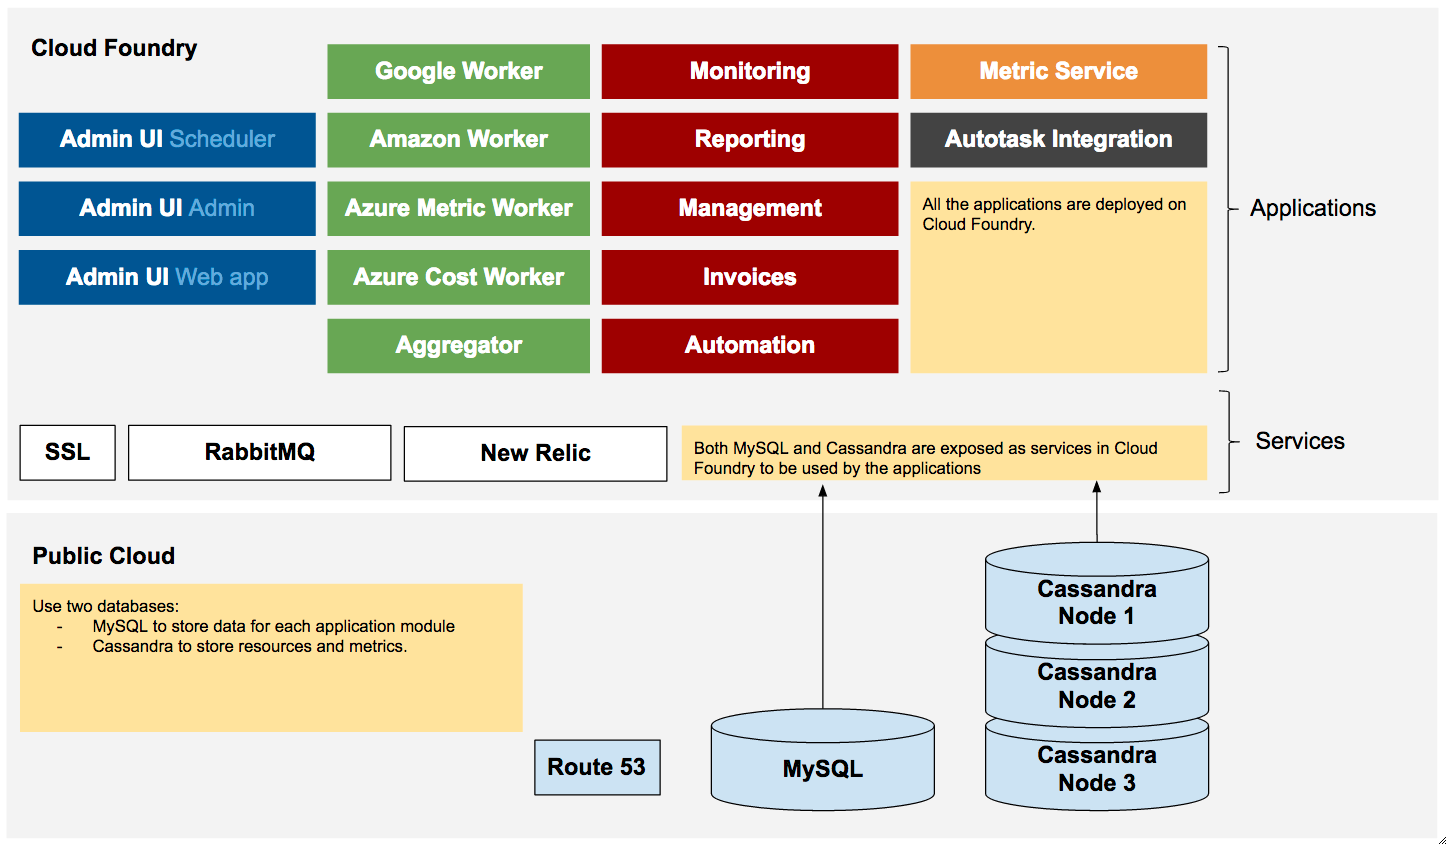The width and height of the screenshot is (1446, 844).
Task: Select the 'Both MySQL and Cassandra' note
Action: click(x=944, y=453)
